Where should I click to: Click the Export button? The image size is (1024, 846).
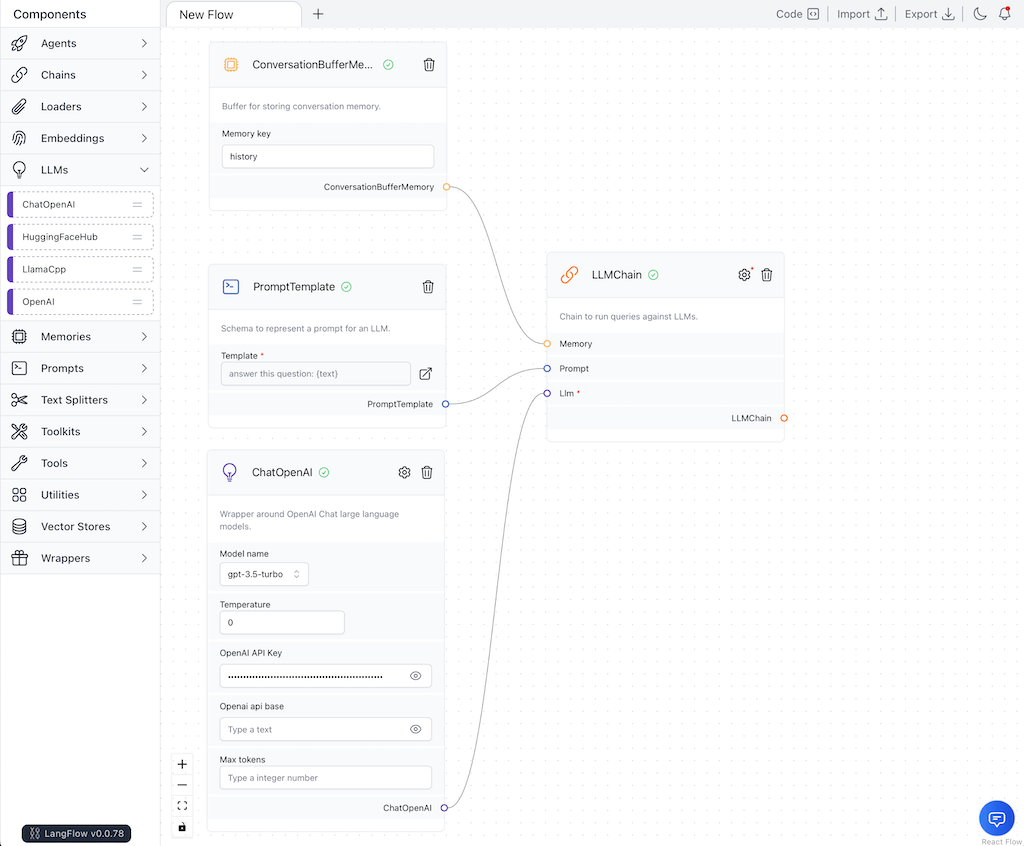[929, 14]
